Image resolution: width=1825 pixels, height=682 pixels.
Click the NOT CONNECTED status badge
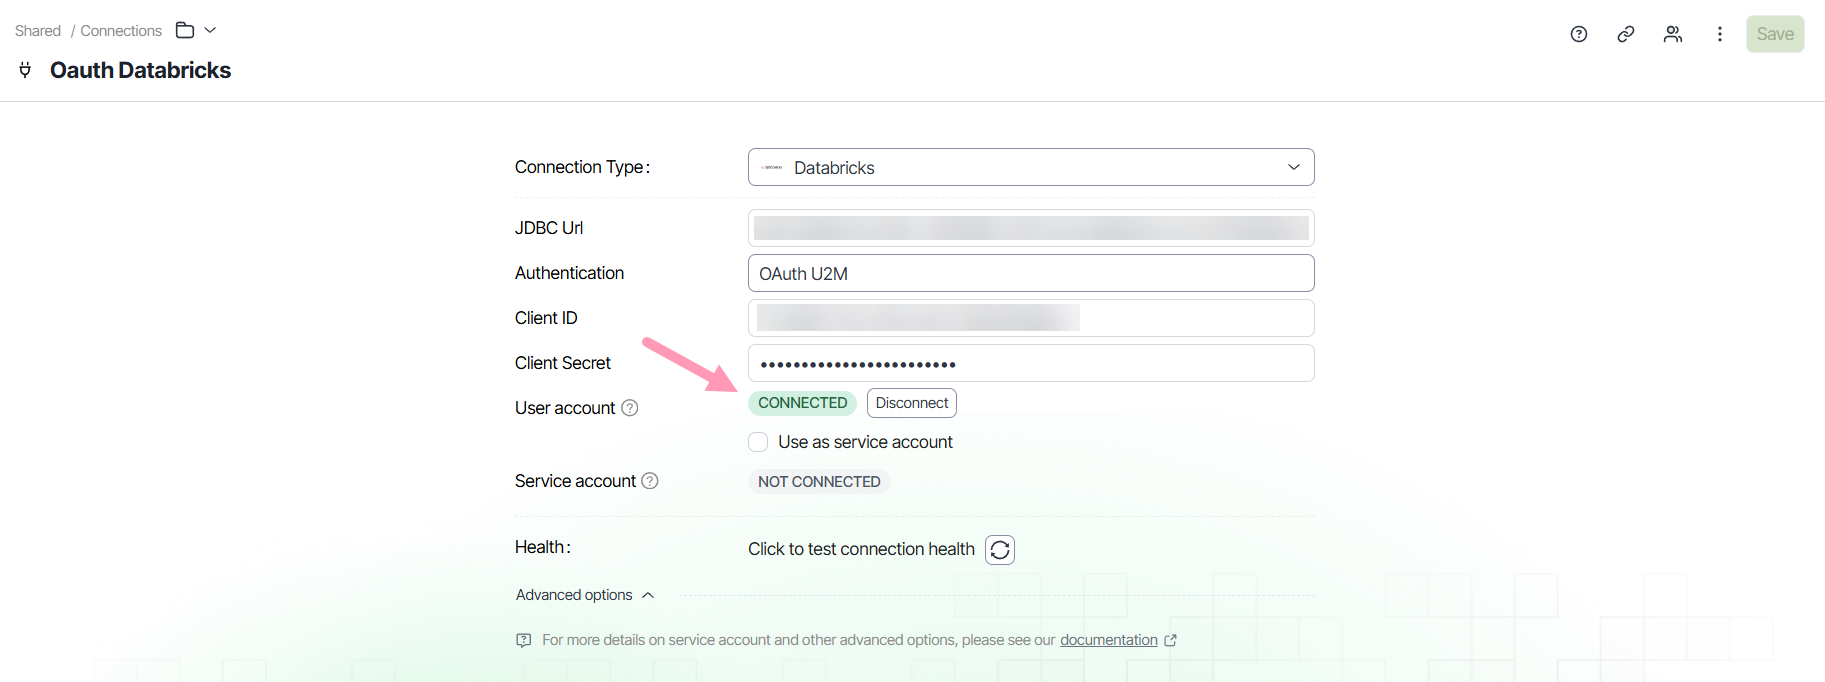[819, 482]
